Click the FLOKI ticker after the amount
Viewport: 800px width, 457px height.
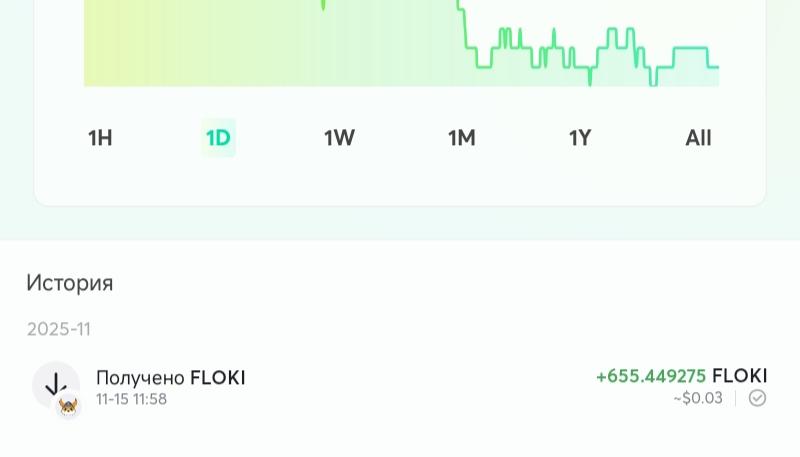[740, 376]
